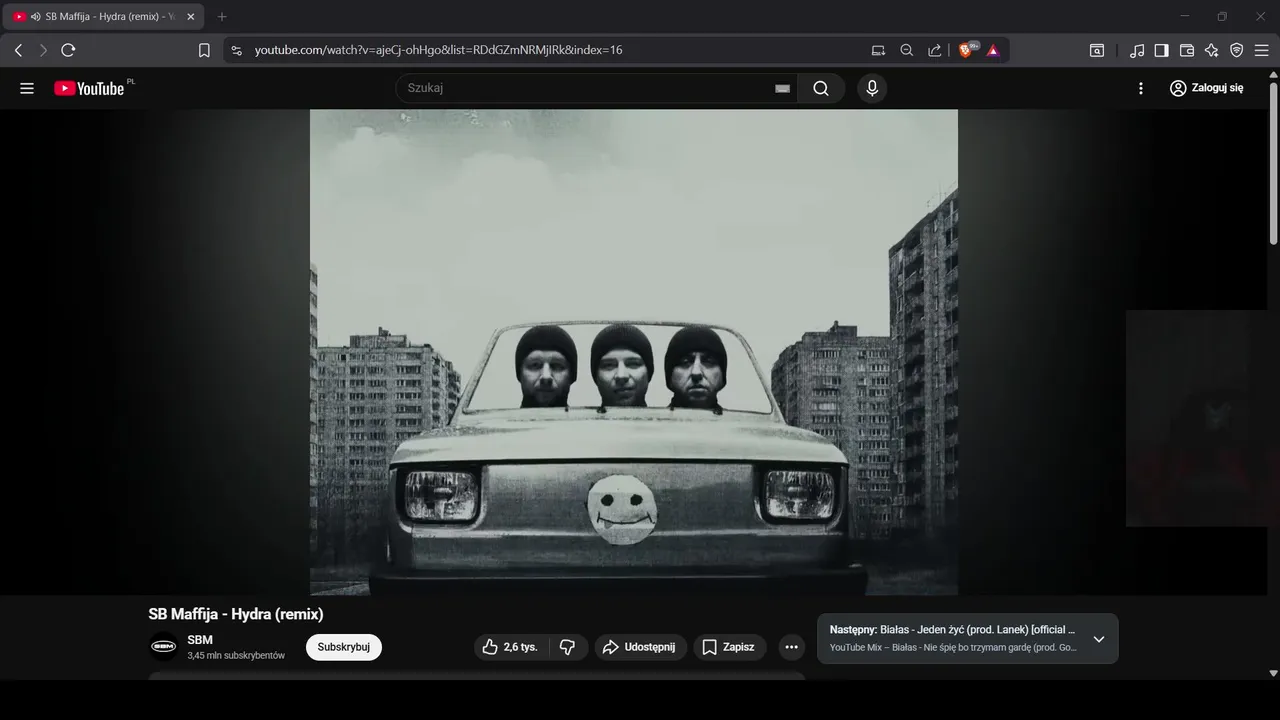Click the URL address bar text

(438, 50)
